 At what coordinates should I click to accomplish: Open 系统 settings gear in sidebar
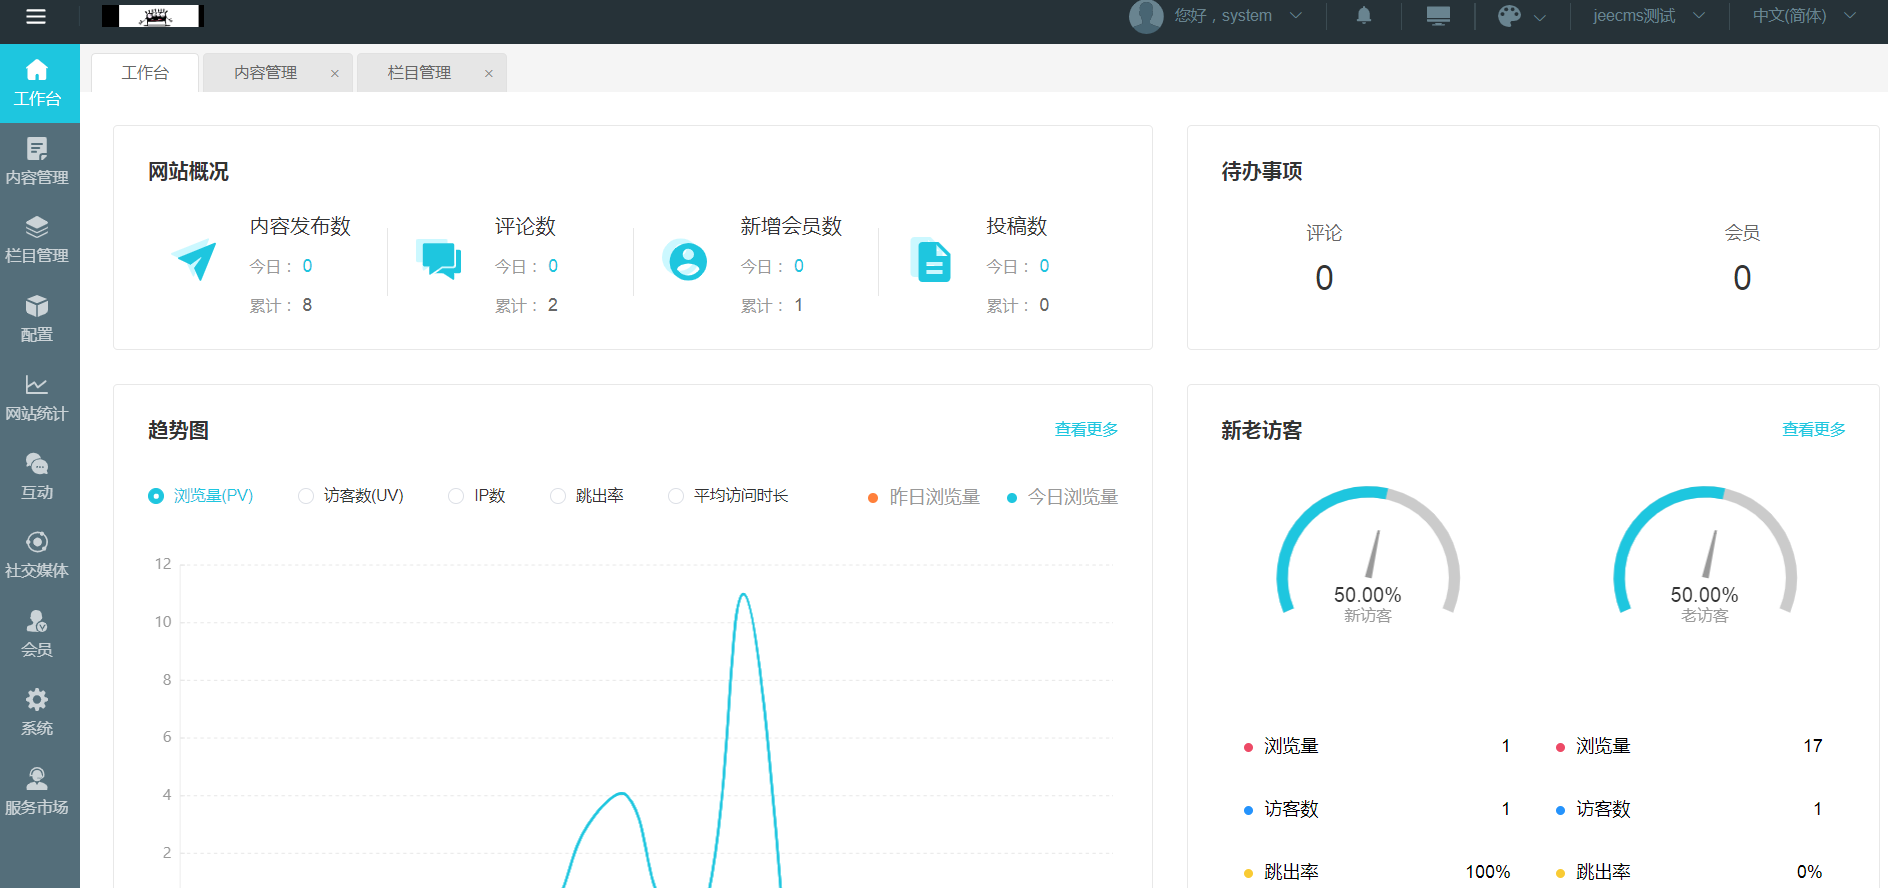tap(37, 712)
